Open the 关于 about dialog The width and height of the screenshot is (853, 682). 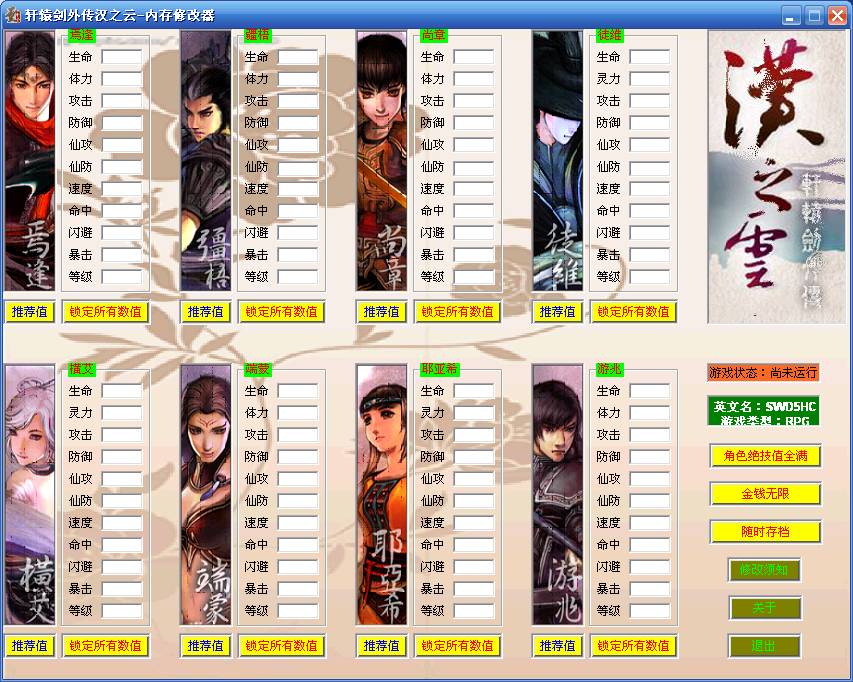point(764,608)
